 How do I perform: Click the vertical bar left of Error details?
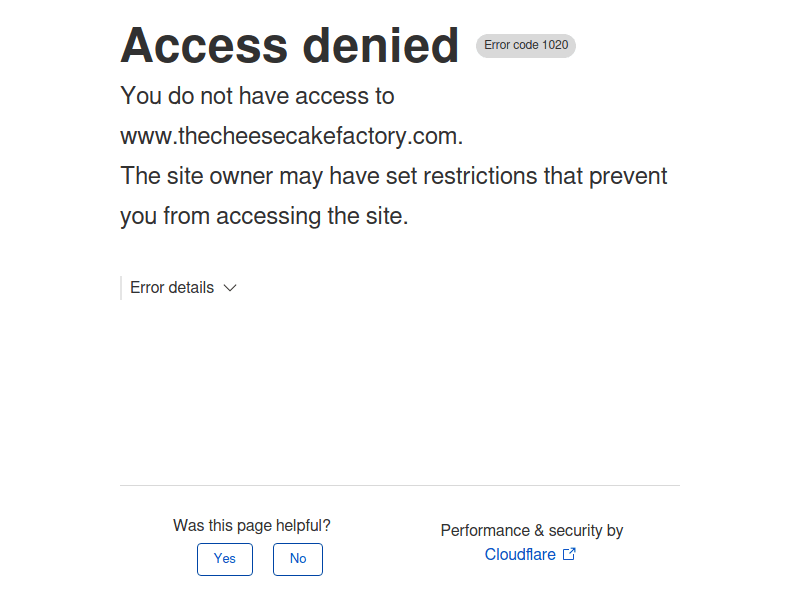tap(121, 288)
